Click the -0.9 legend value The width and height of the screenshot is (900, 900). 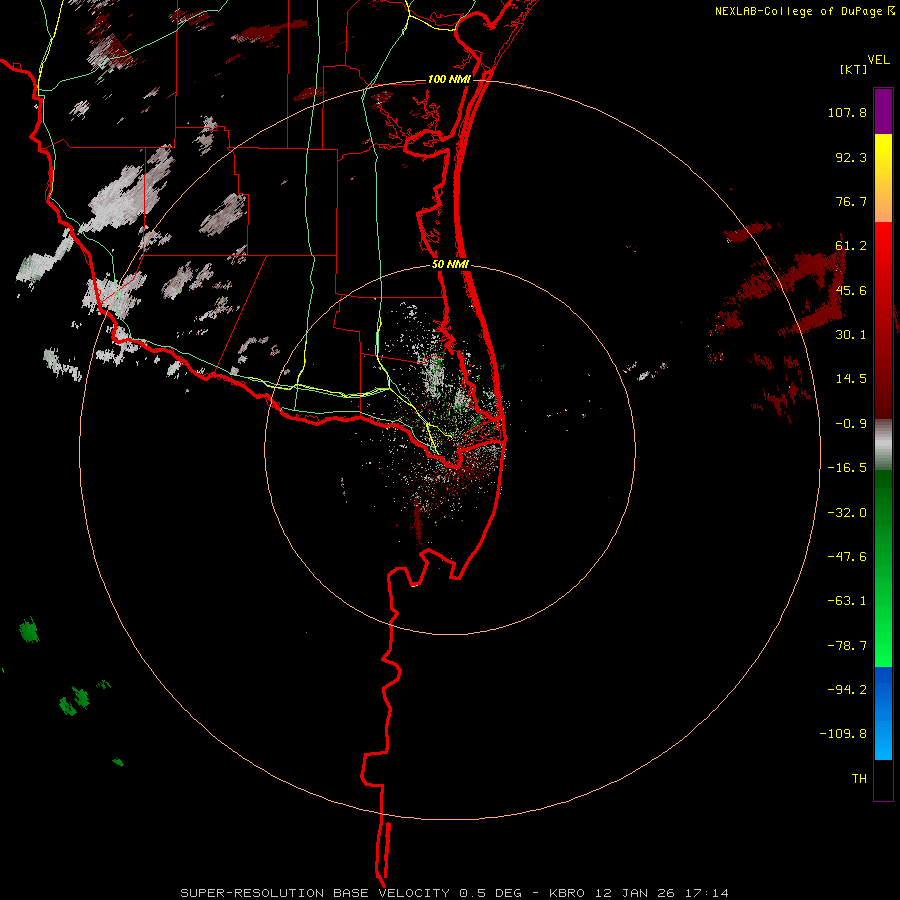[x=851, y=424]
